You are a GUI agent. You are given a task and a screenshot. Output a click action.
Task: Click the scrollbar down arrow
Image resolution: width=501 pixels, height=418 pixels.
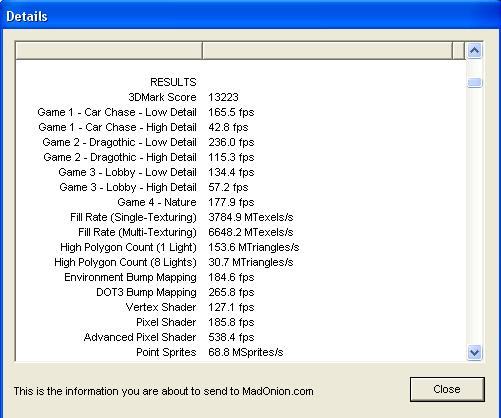pos(474,352)
